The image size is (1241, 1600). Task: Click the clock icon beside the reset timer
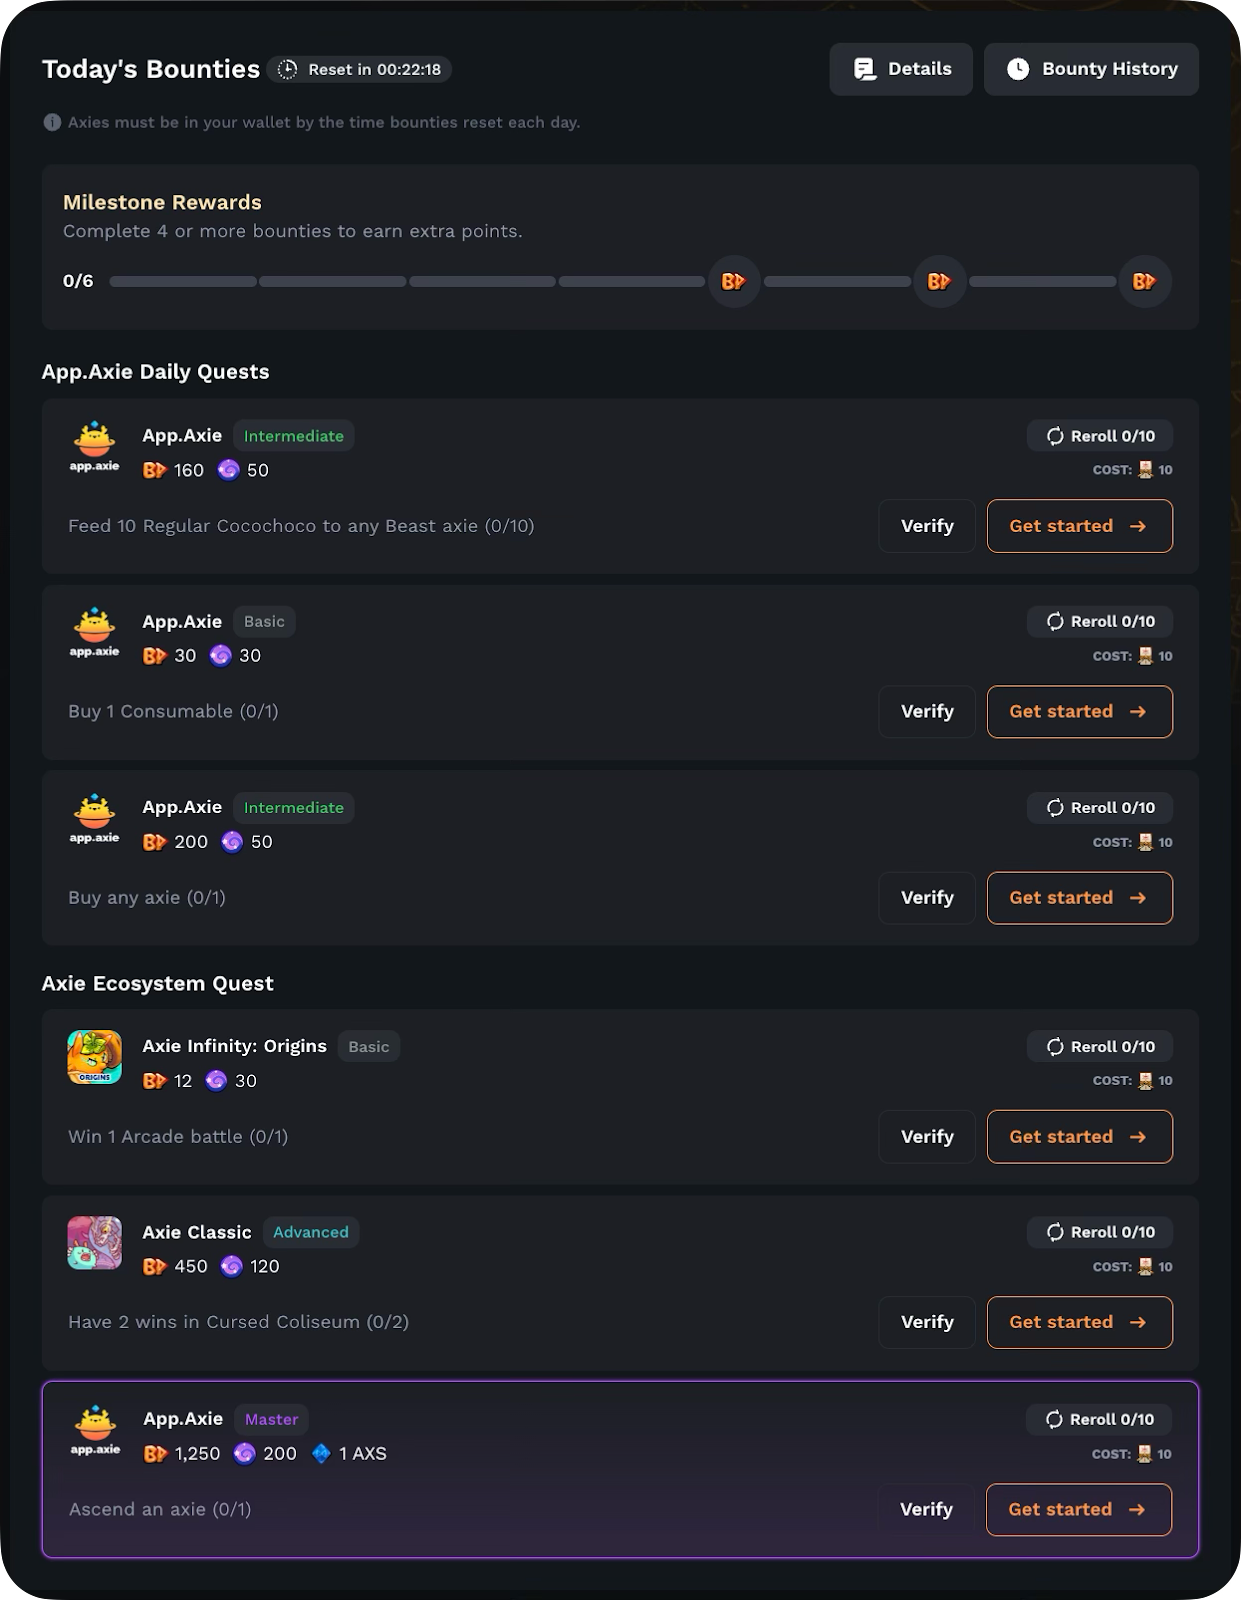pyautogui.click(x=285, y=70)
